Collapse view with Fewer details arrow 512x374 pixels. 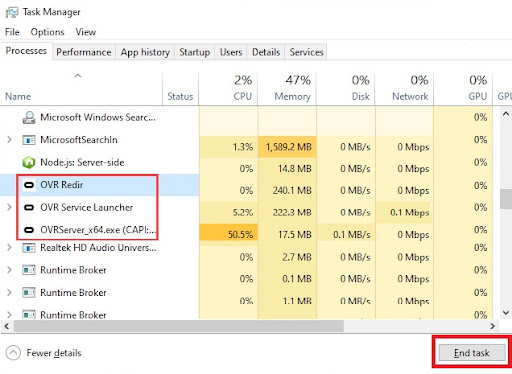[x=13, y=353]
